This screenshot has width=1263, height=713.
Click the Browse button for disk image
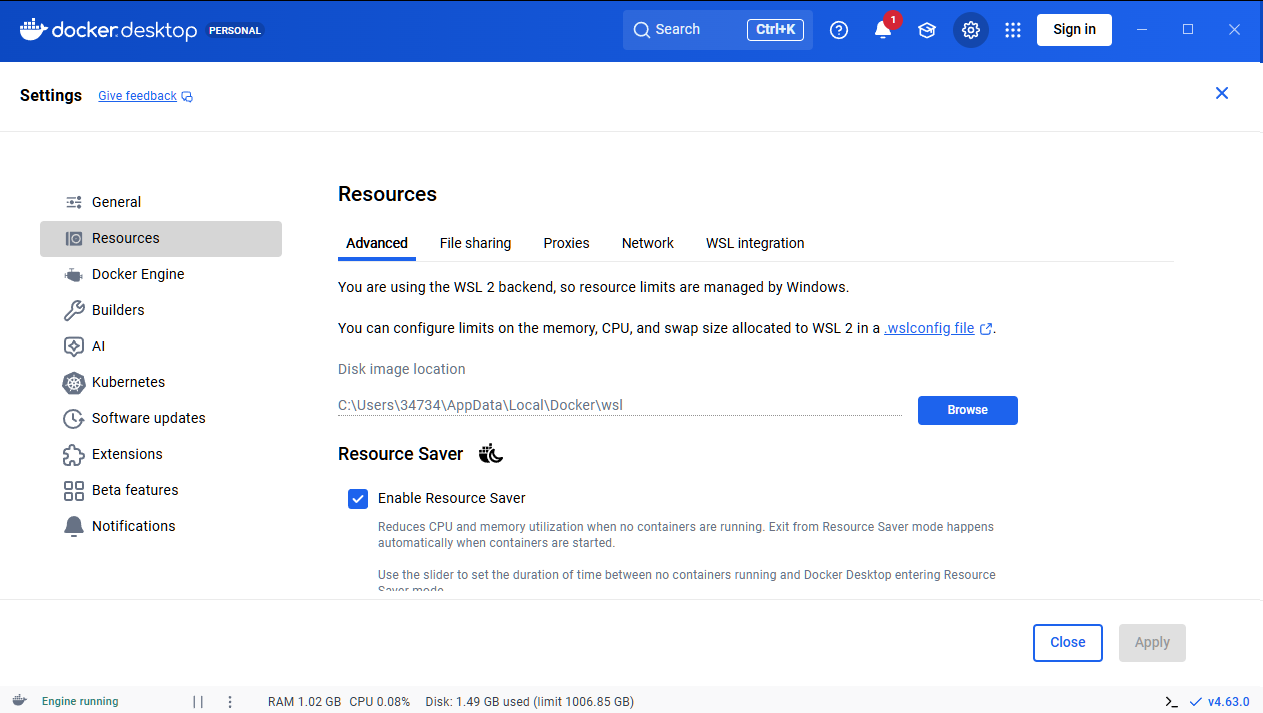coord(967,410)
